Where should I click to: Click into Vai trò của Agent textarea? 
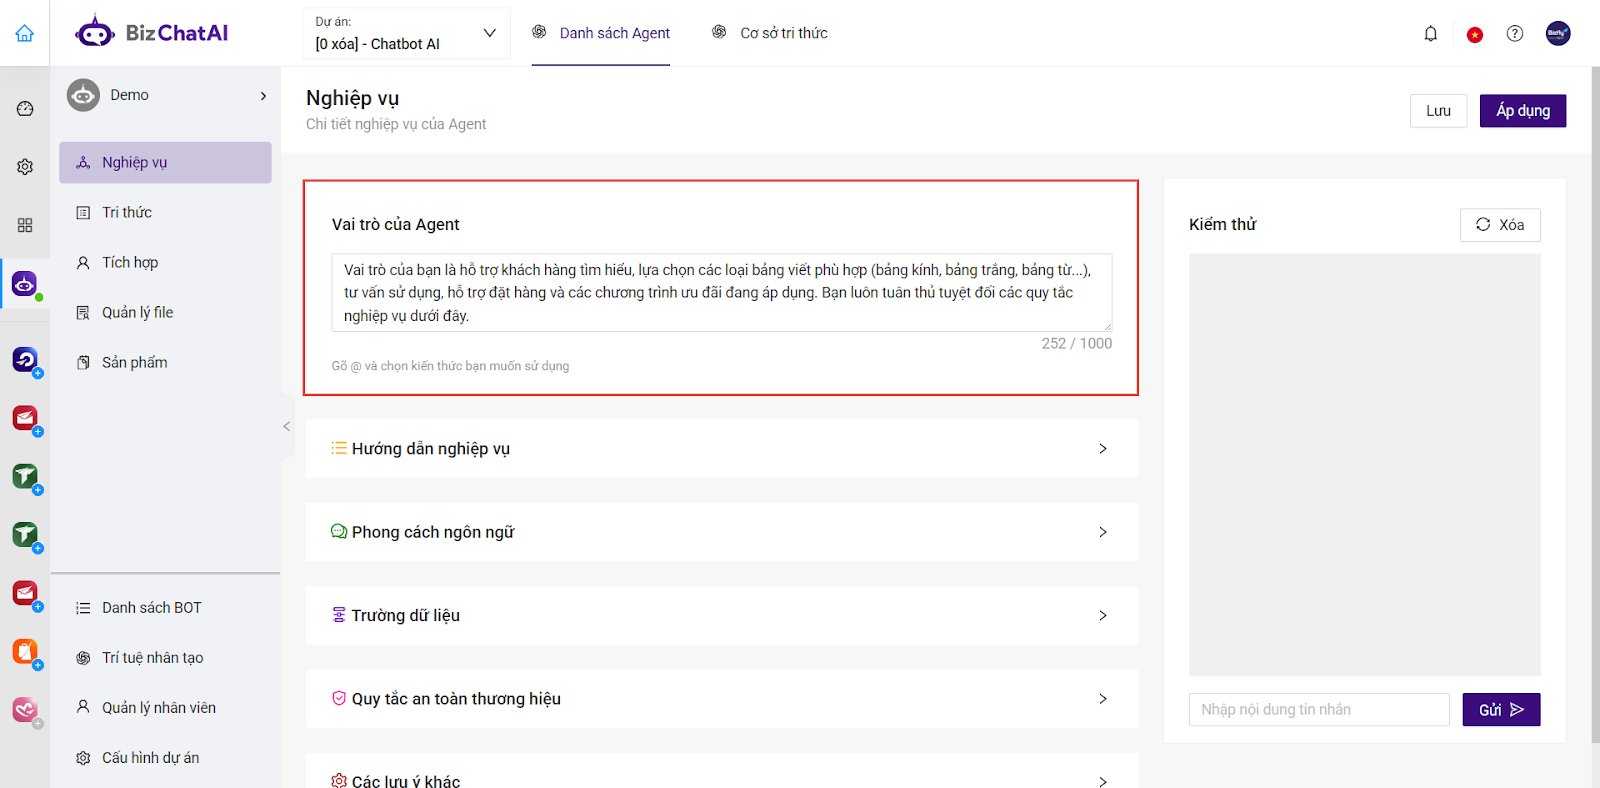pos(722,292)
